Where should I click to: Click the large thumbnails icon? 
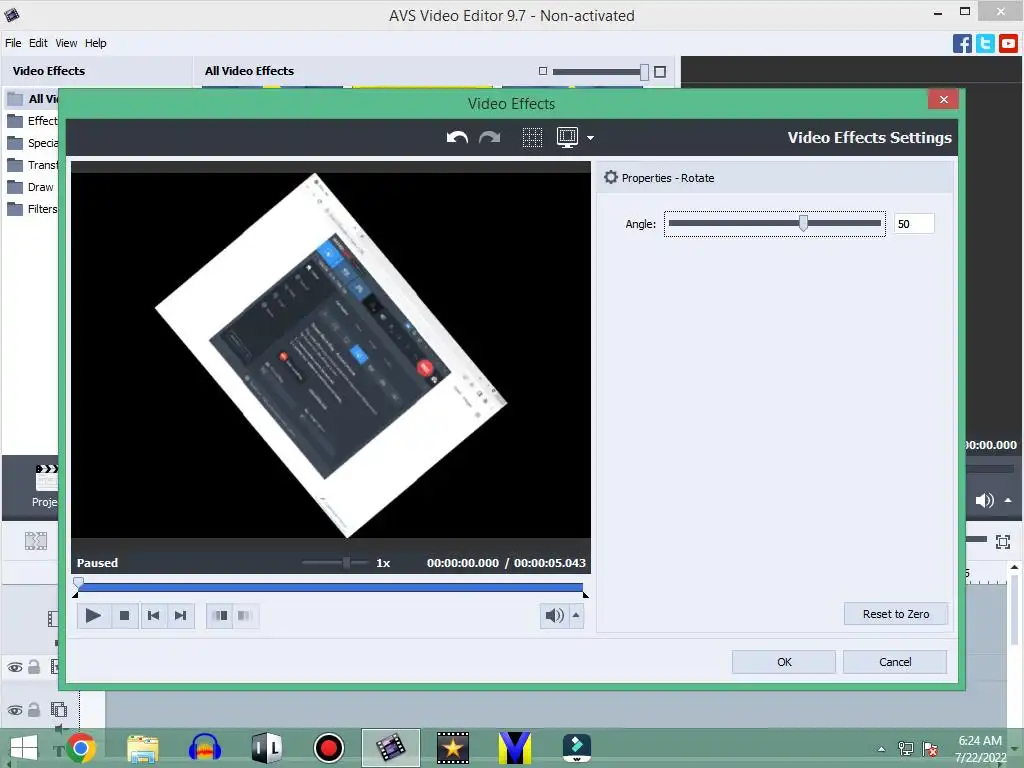660,71
